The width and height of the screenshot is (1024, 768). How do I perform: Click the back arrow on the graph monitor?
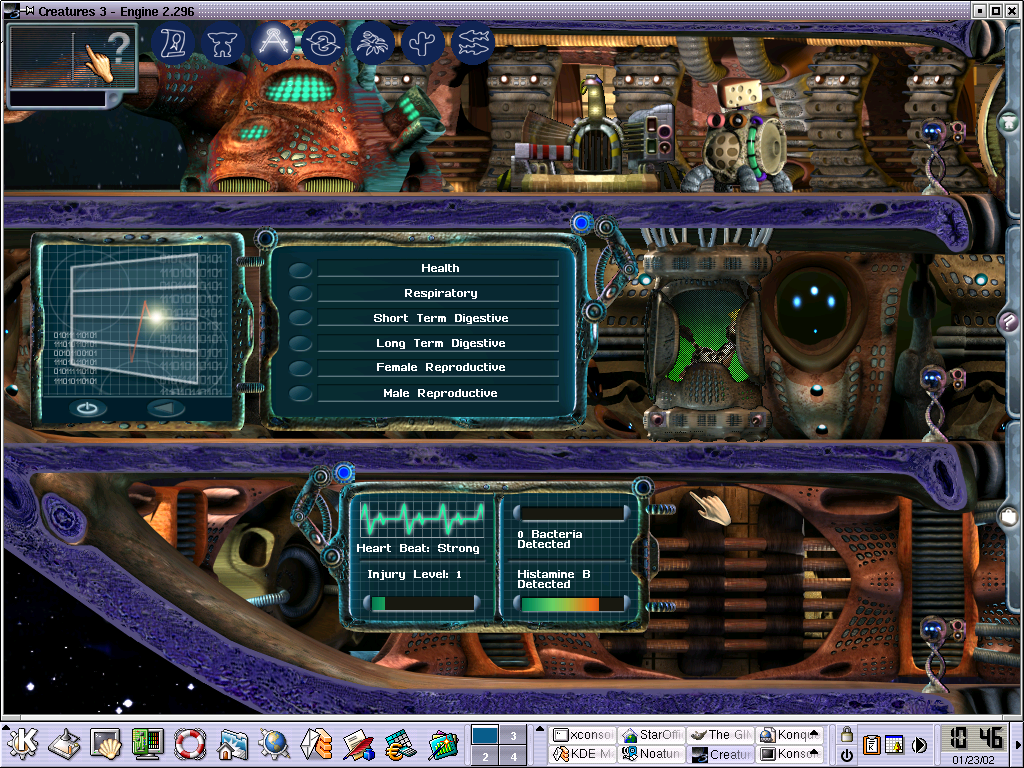coord(166,408)
